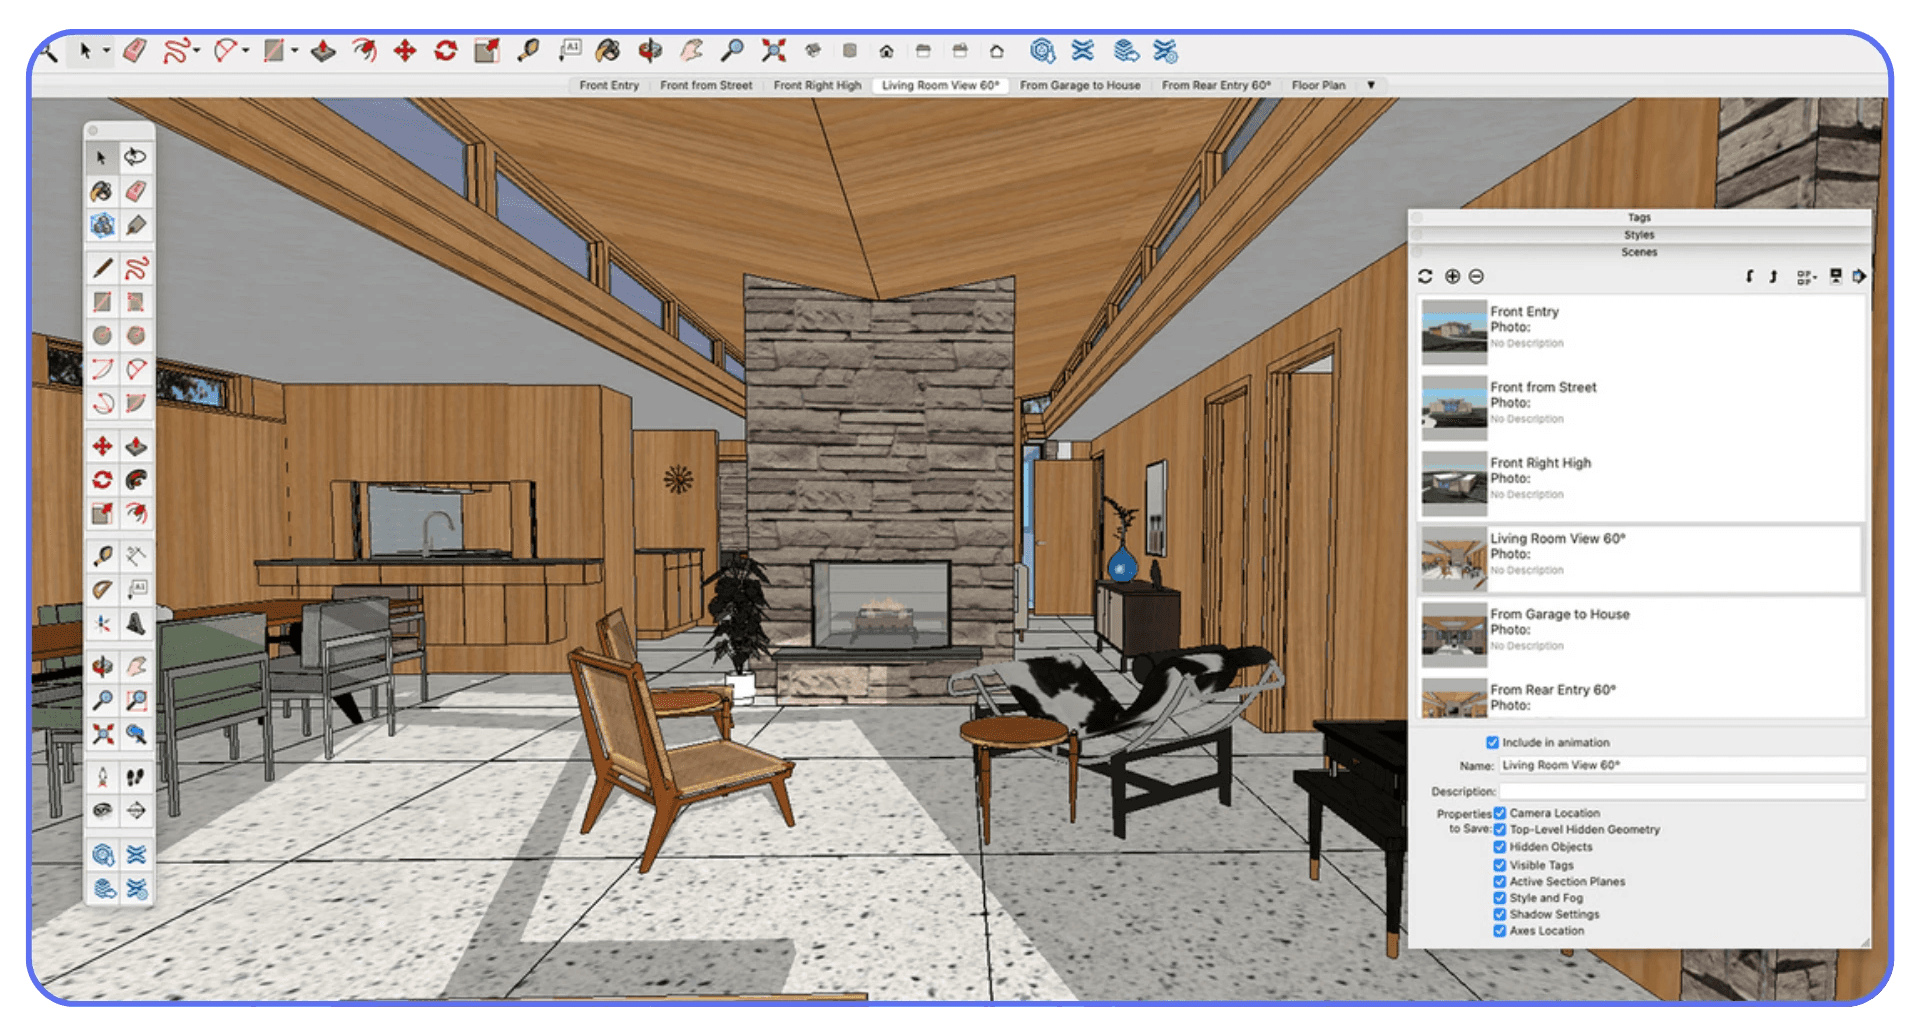Select Position Camera tool in the palette
Screen dimensions: 1920x1034
pyautogui.click(x=102, y=777)
